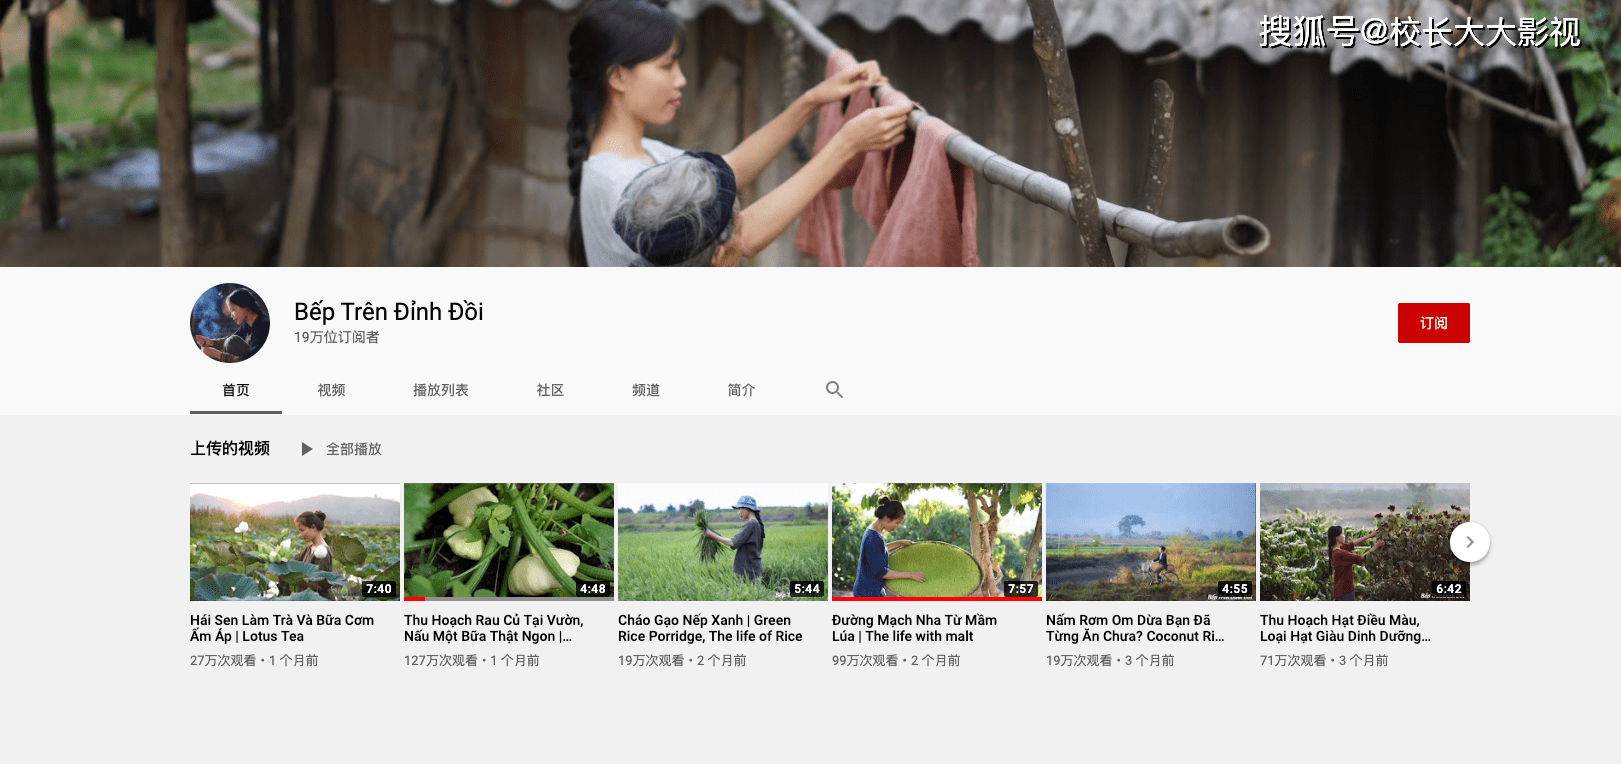1621x764 pixels.
Task: Open The life with malt video thumbnail
Action: coord(937,542)
